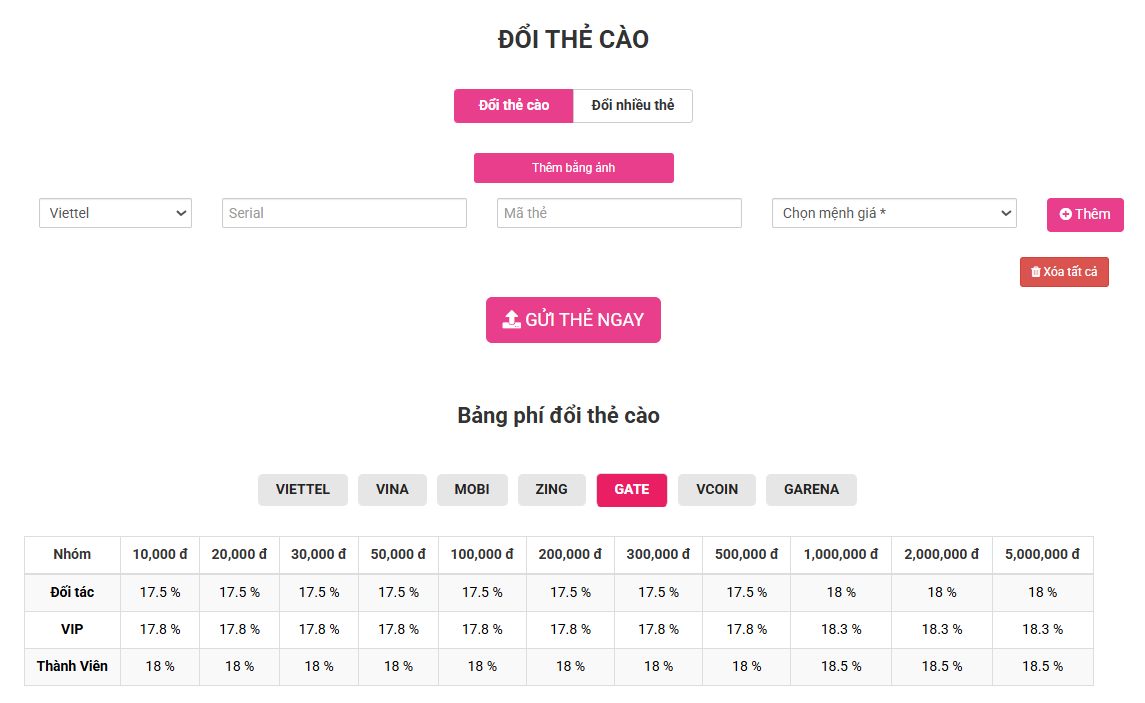Switch to Đổi nhiều thẻ tab
1145x703 pixels.
pyautogui.click(x=633, y=106)
